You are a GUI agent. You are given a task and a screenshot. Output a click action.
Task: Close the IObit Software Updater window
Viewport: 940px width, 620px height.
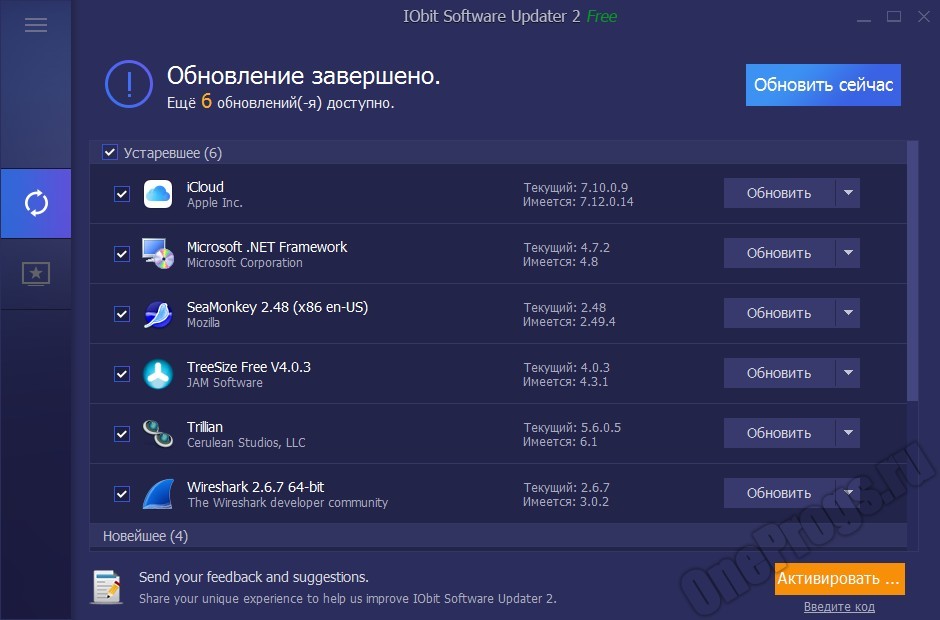tap(924, 17)
